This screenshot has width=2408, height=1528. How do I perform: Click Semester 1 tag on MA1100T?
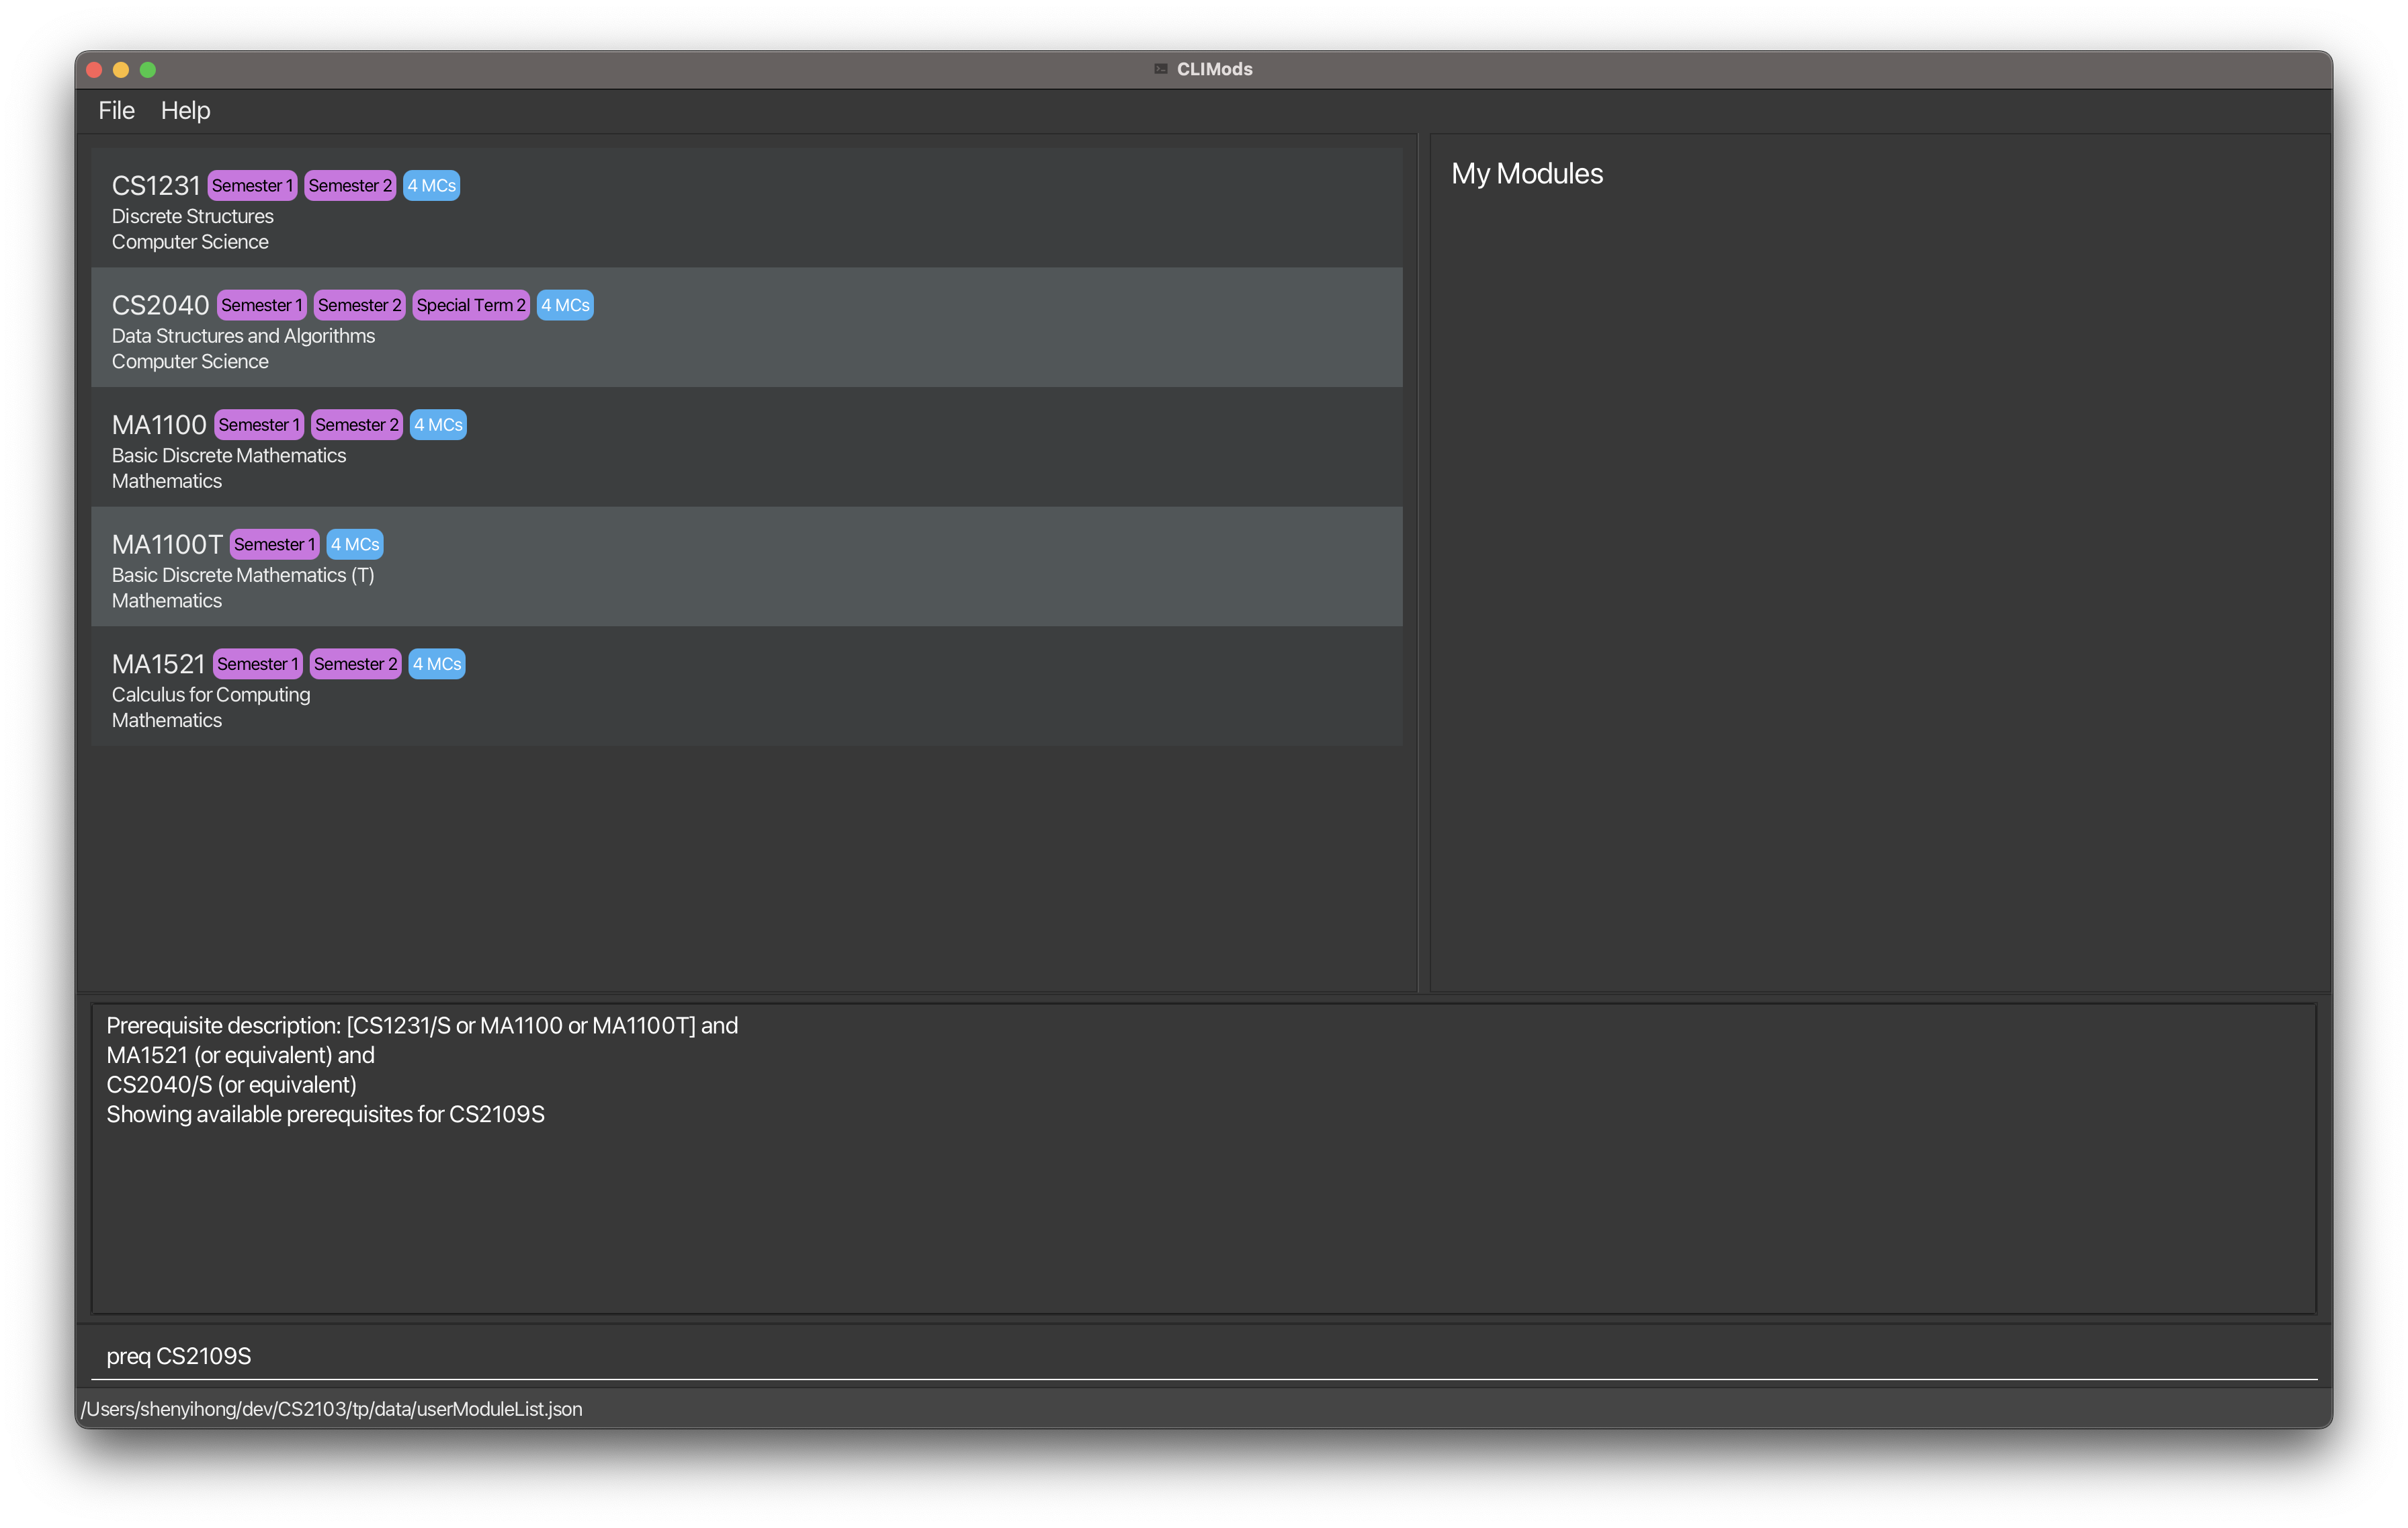click(274, 544)
